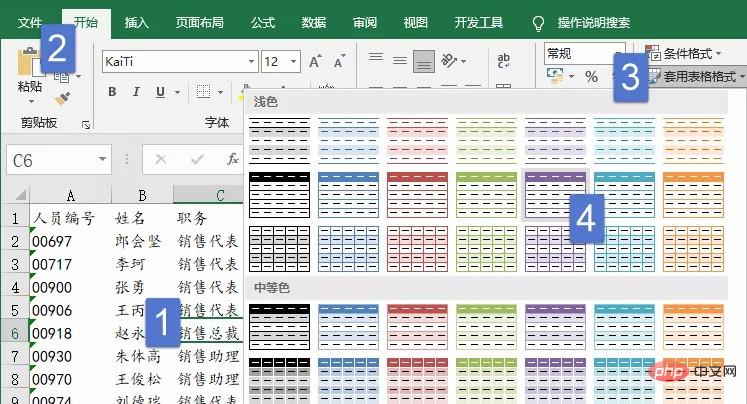
Task: Click the text orientation icon
Action: [x=448, y=60]
